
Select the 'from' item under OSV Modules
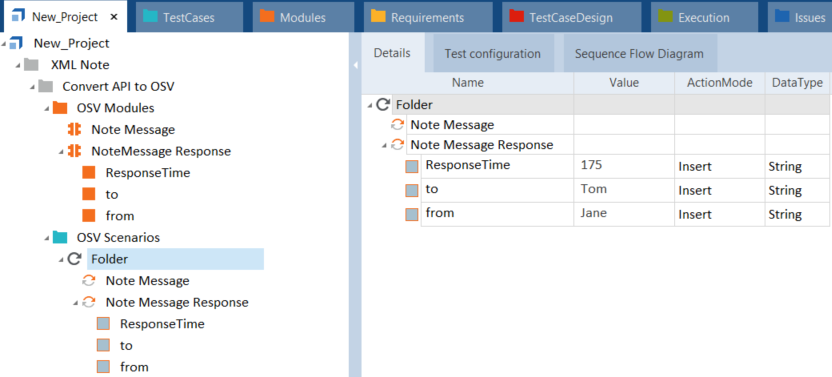[120, 216]
